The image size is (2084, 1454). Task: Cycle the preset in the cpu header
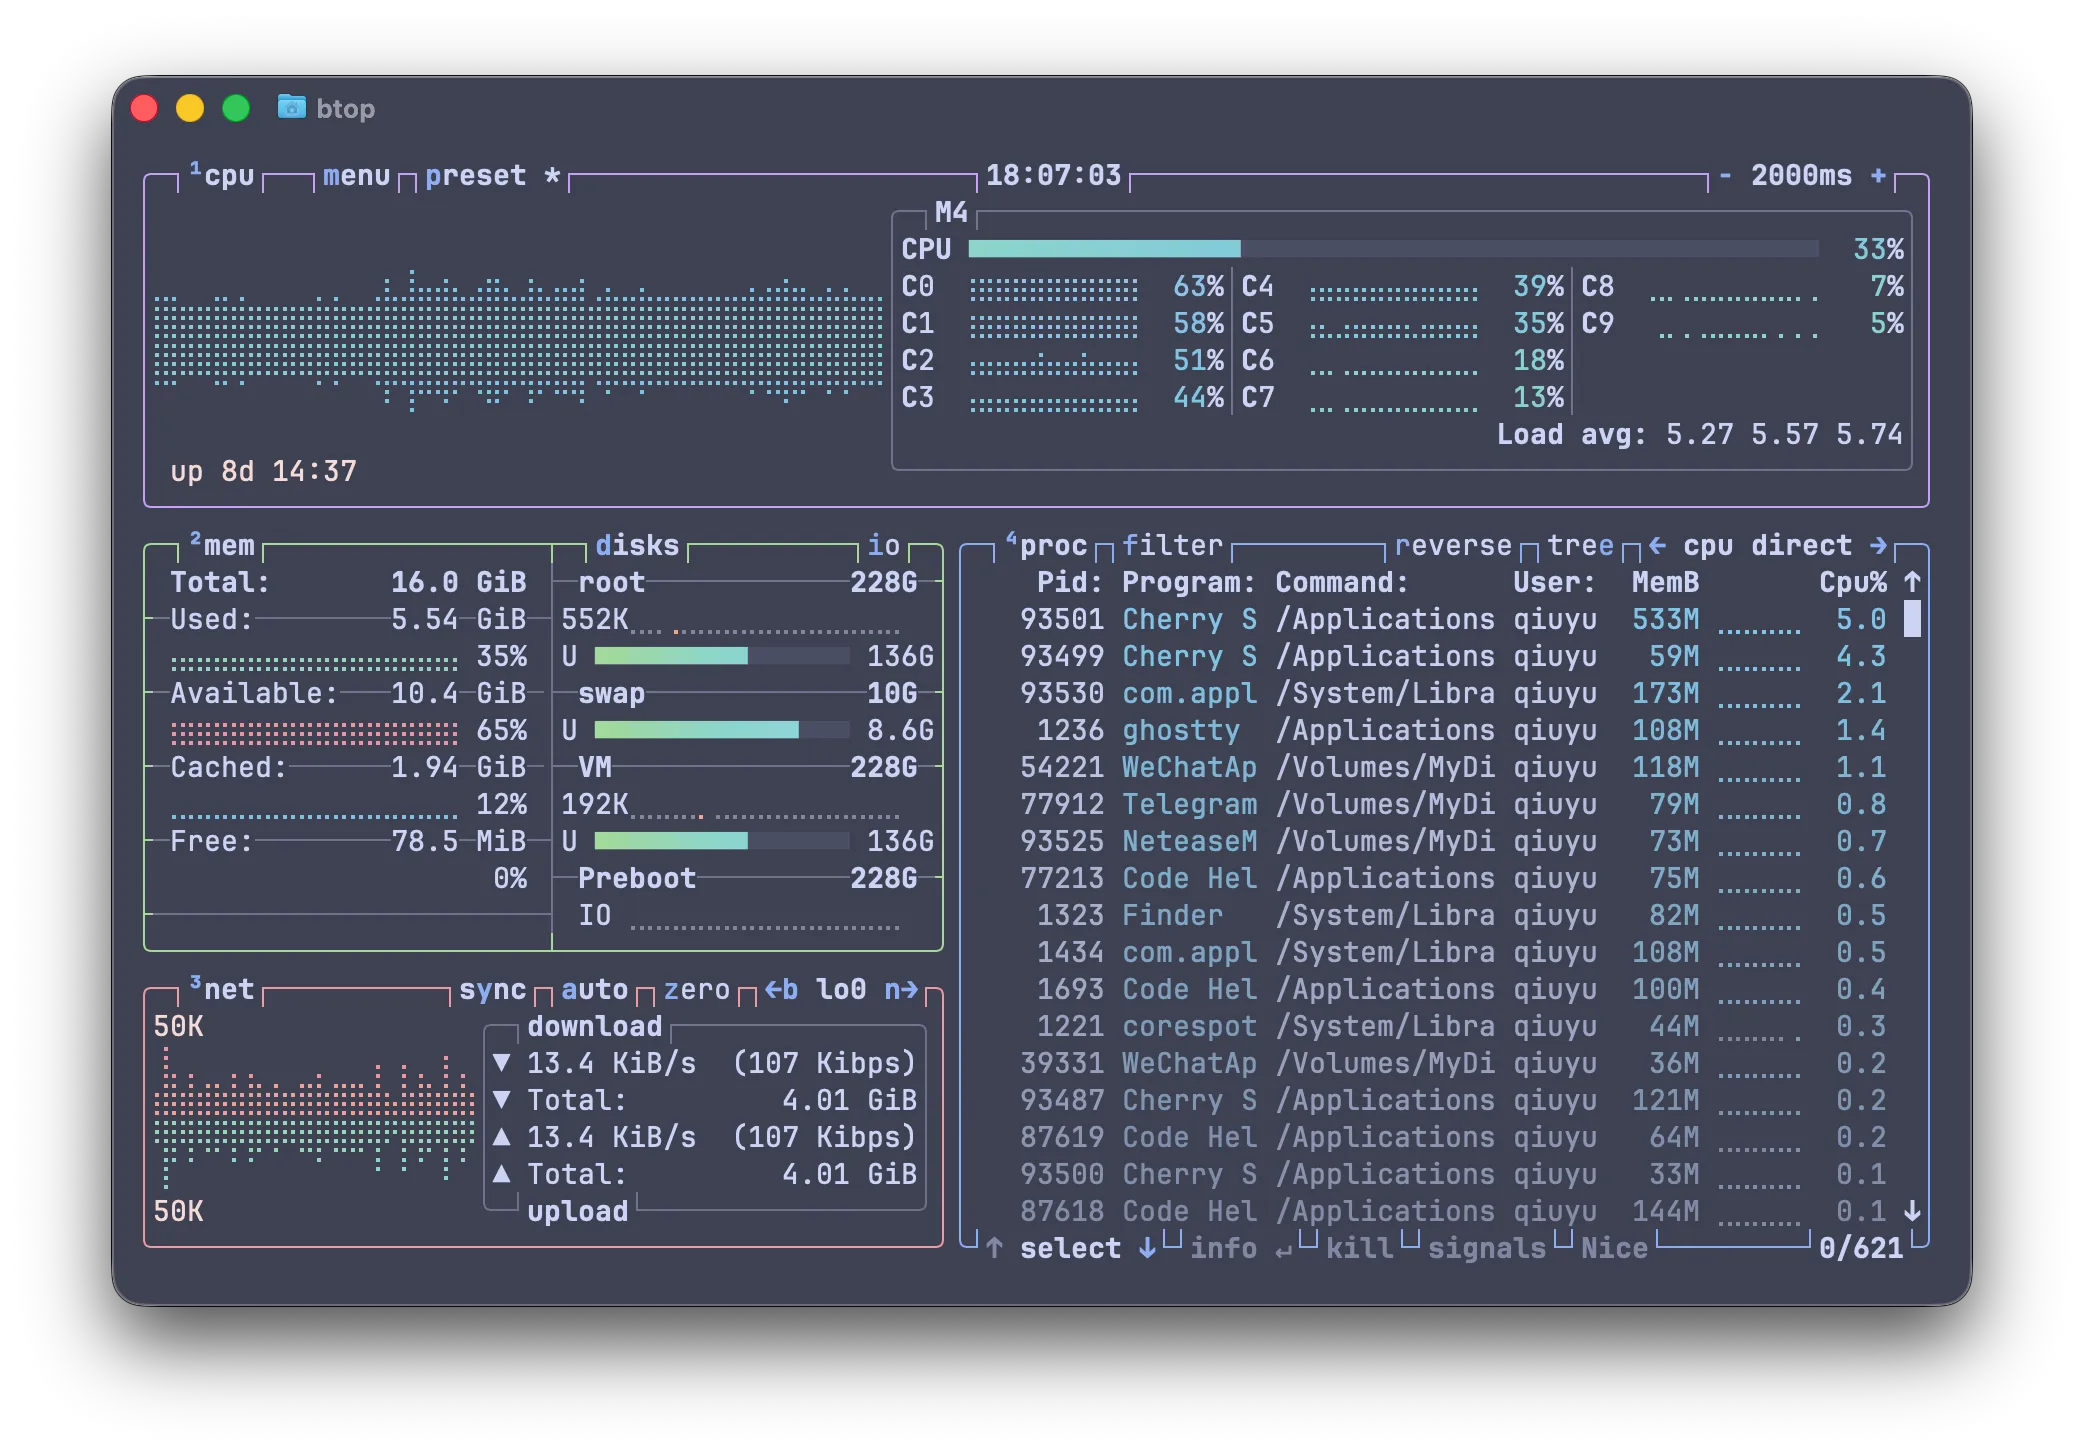click(475, 176)
